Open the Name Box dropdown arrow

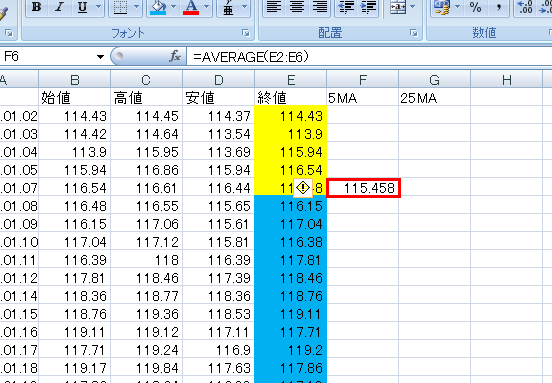click(100, 57)
